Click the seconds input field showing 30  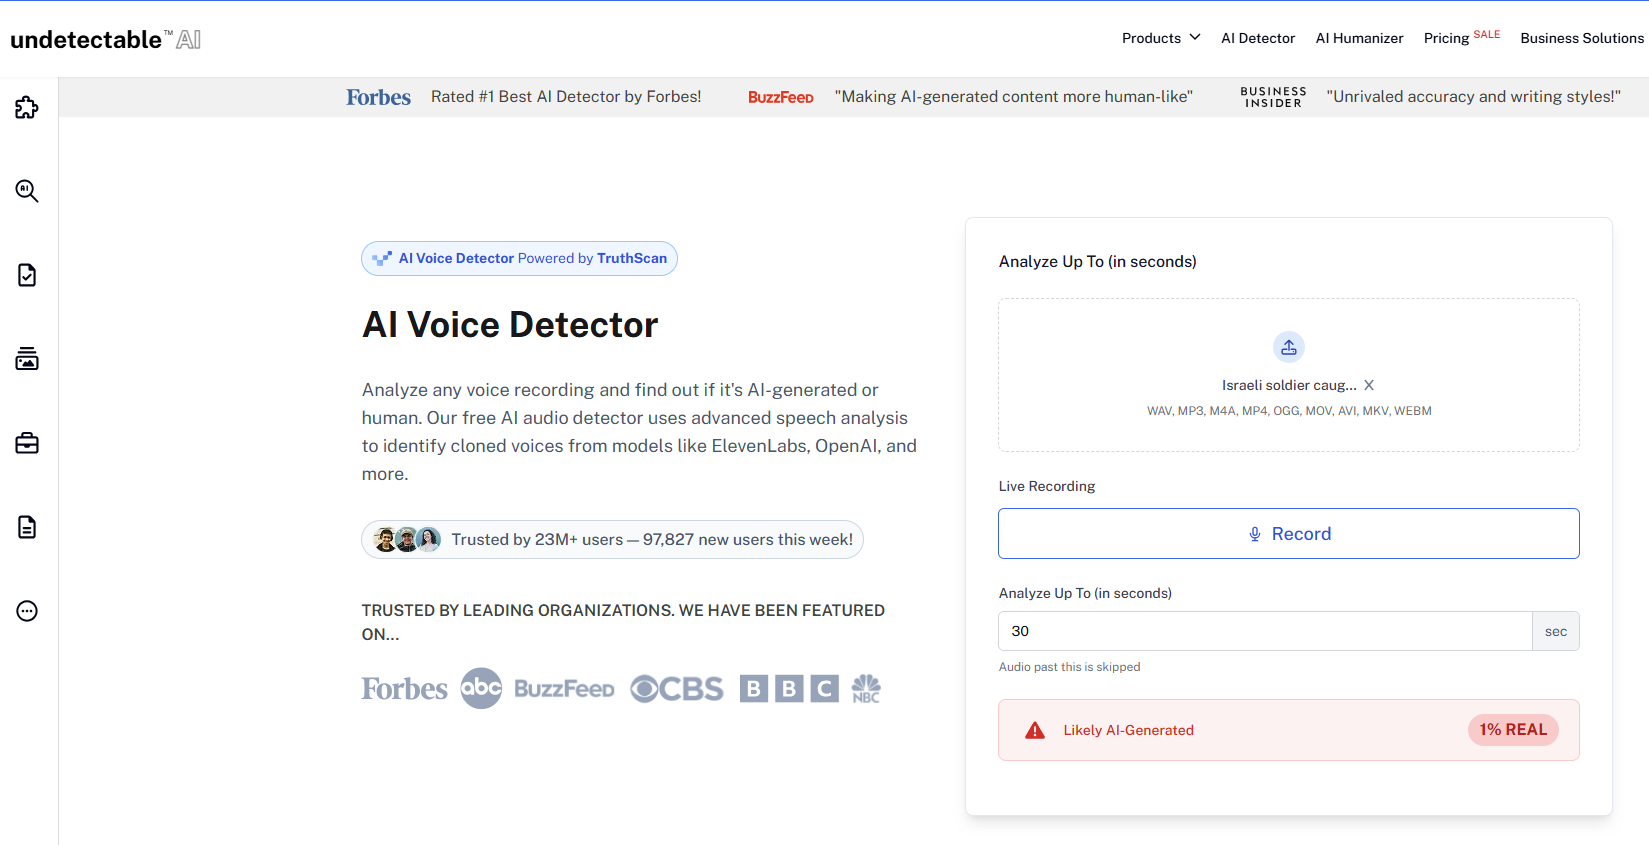(x=1265, y=631)
